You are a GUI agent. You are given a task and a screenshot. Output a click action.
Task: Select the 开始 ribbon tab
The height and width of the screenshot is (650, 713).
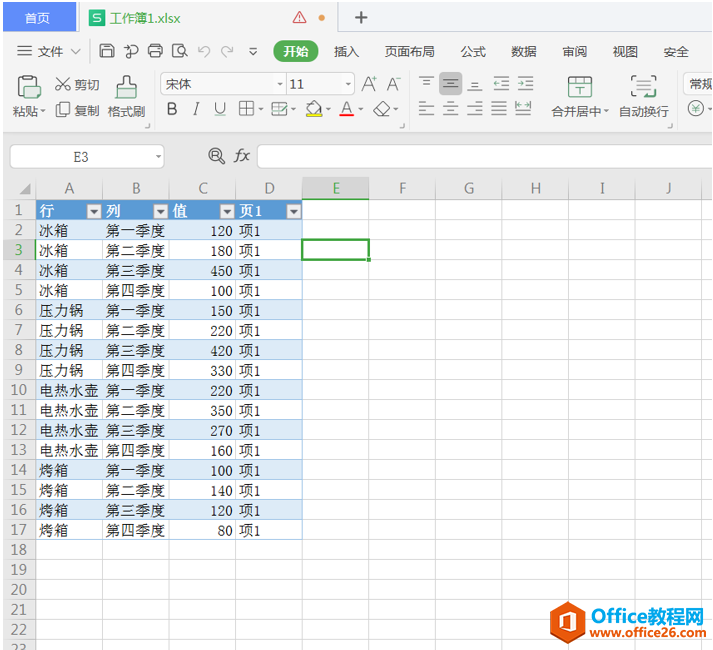click(x=296, y=51)
